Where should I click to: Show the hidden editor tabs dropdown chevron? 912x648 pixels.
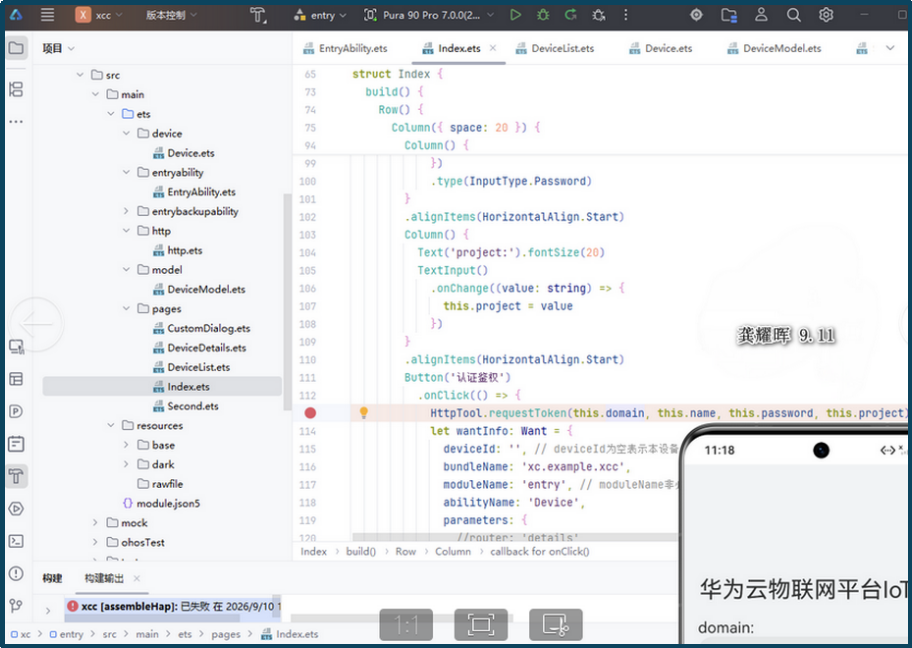pyautogui.click(x=890, y=48)
